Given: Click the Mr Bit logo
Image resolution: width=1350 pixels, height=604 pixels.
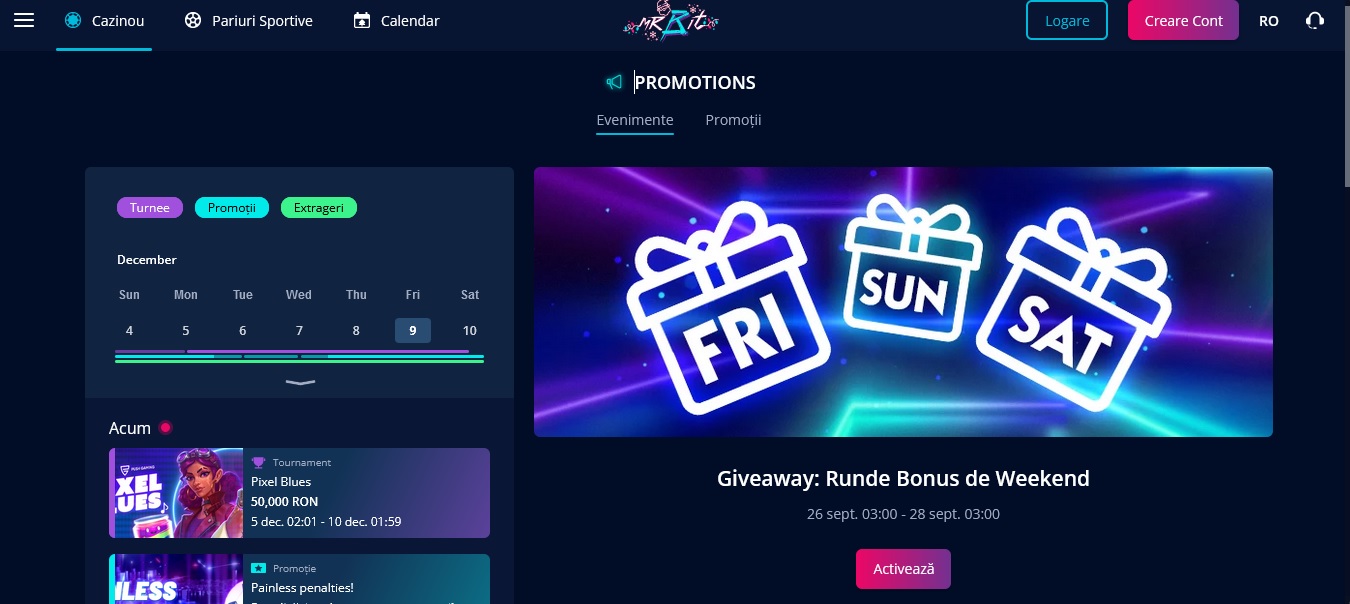Looking at the screenshot, I should tap(671, 19).
